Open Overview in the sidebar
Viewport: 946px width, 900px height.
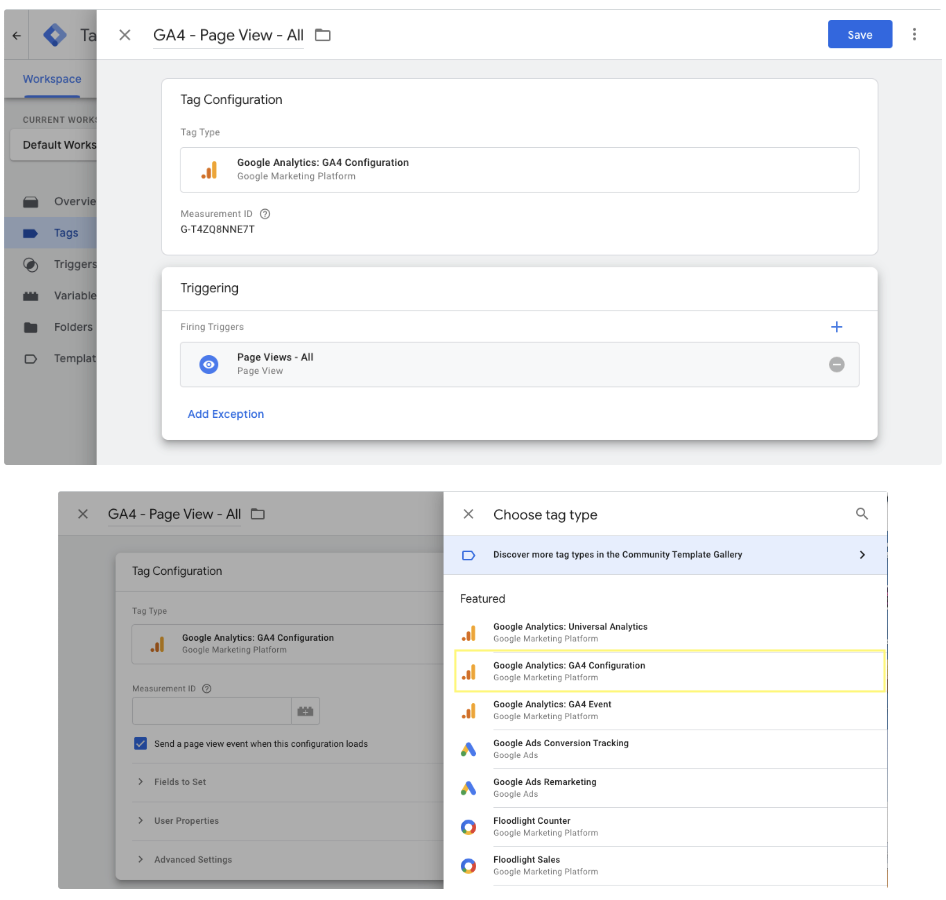(x=51, y=201)
